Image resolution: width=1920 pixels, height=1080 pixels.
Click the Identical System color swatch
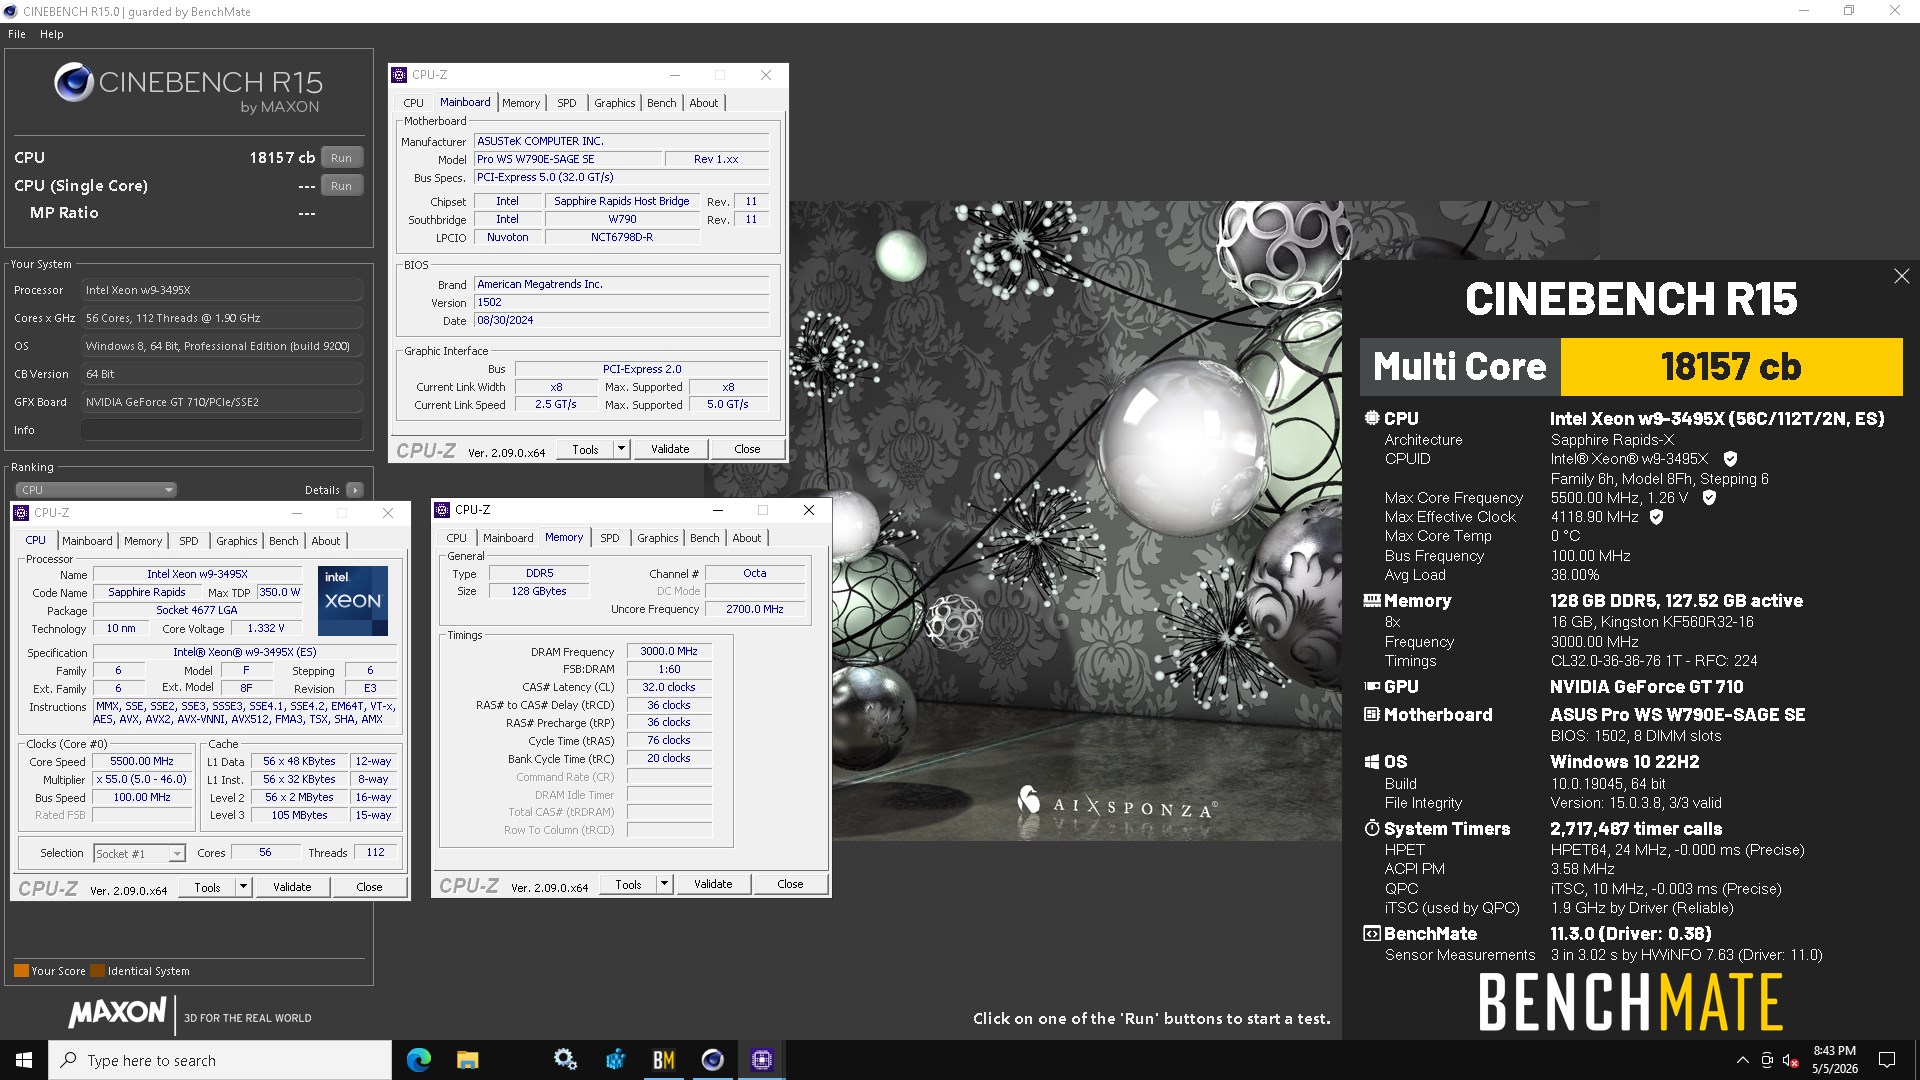(97, 971)
